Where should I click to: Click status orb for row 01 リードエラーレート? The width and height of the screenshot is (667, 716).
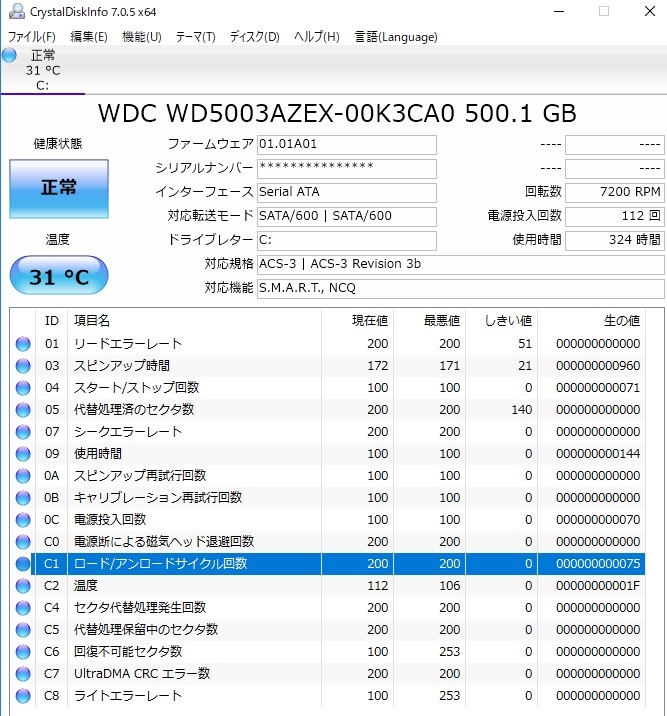click(23, 344)
